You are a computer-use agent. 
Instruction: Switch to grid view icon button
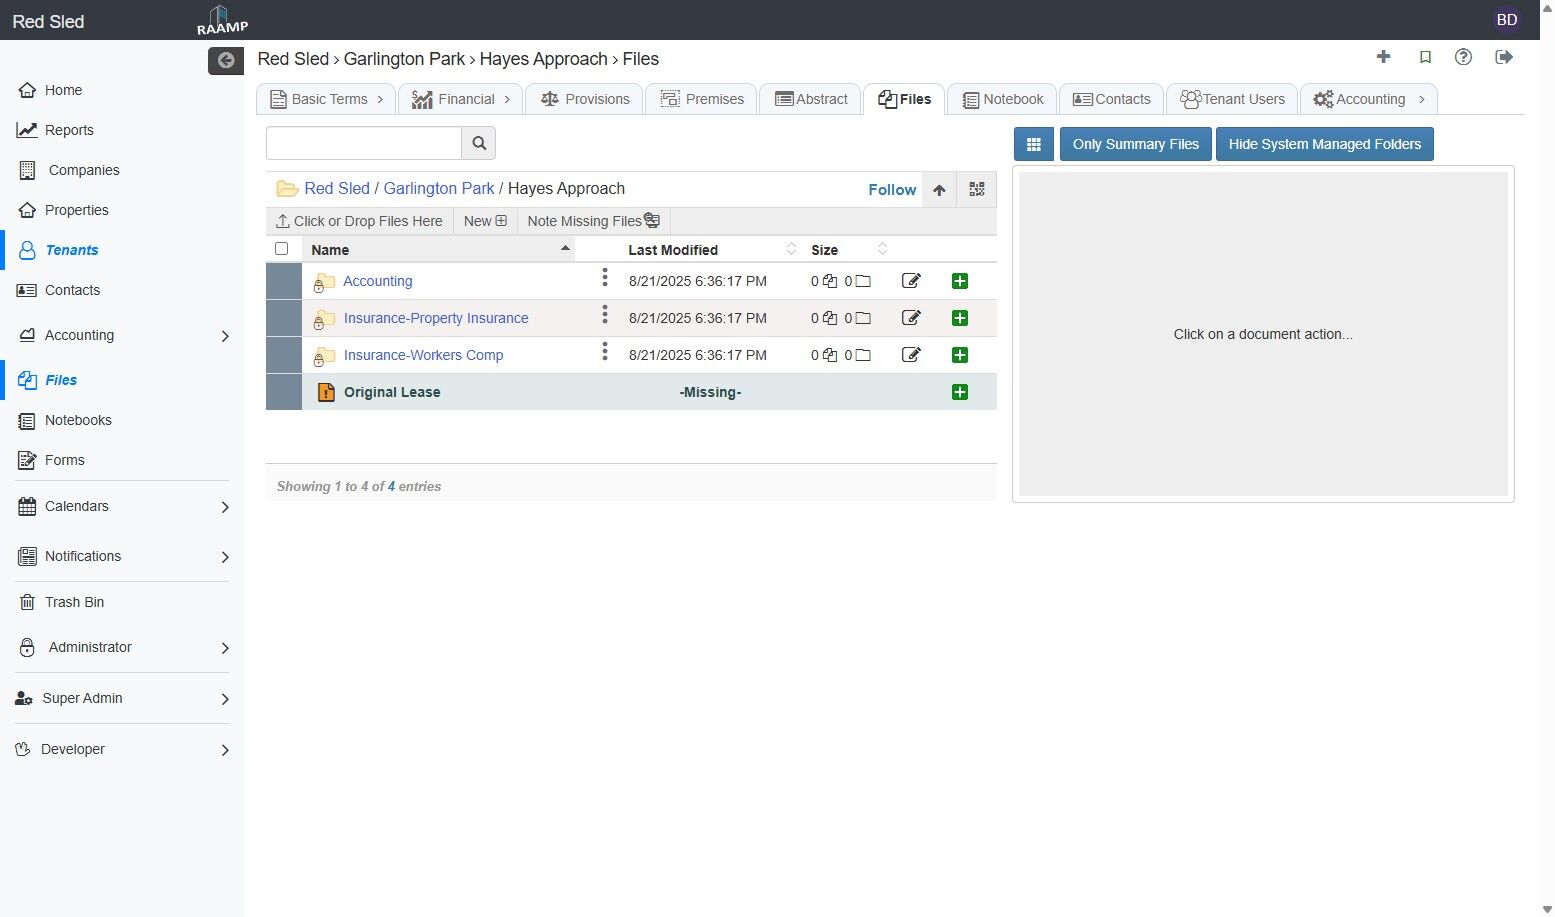[x=1034, y=144]
